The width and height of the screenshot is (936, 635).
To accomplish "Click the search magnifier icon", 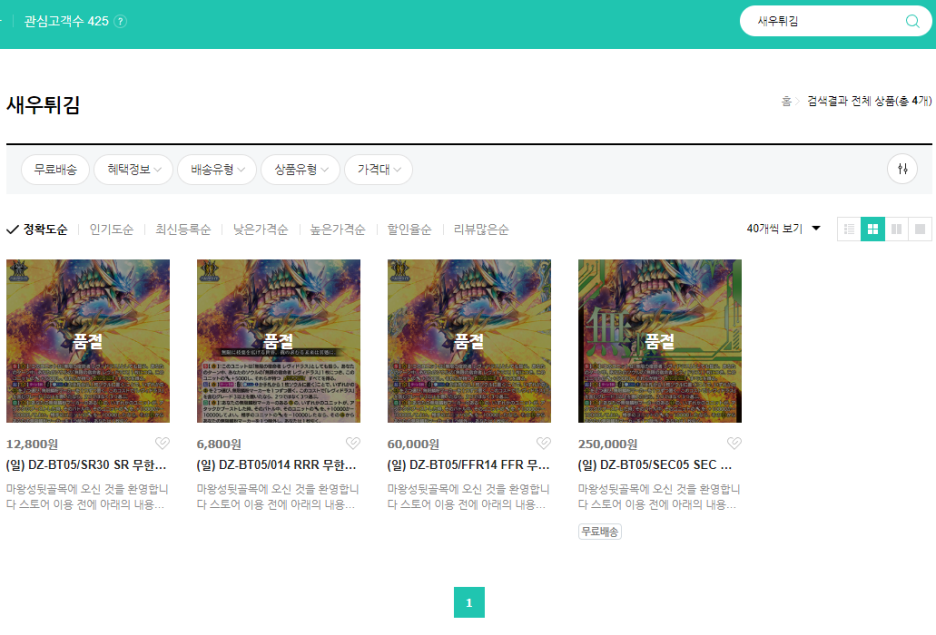I will 912,21.
